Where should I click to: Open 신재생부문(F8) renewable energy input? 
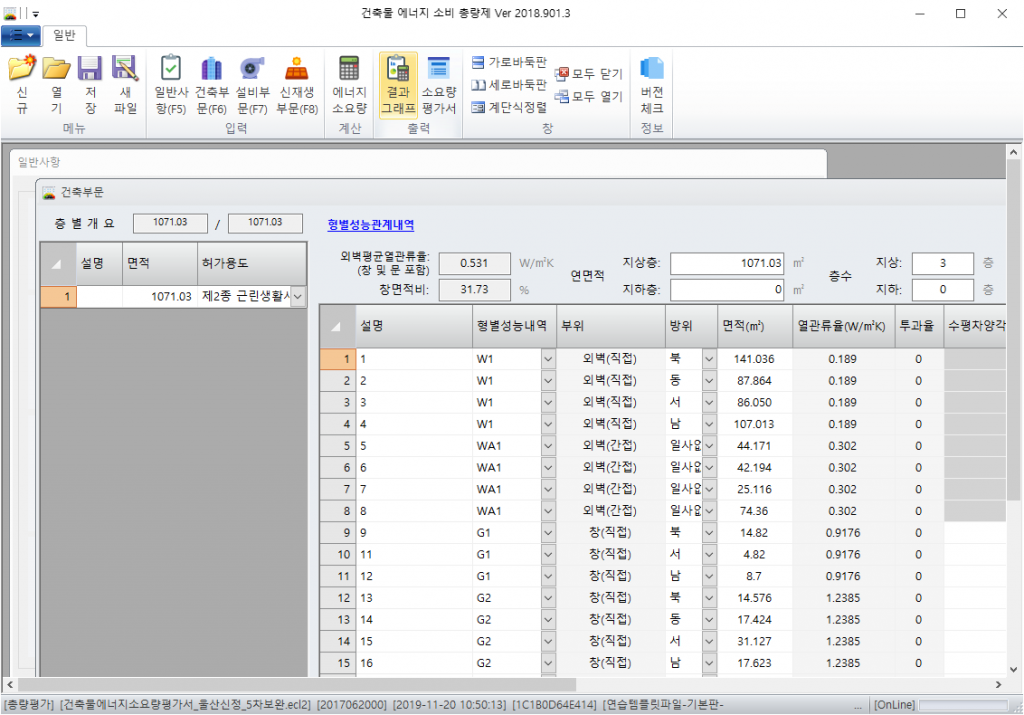[296, 84]
